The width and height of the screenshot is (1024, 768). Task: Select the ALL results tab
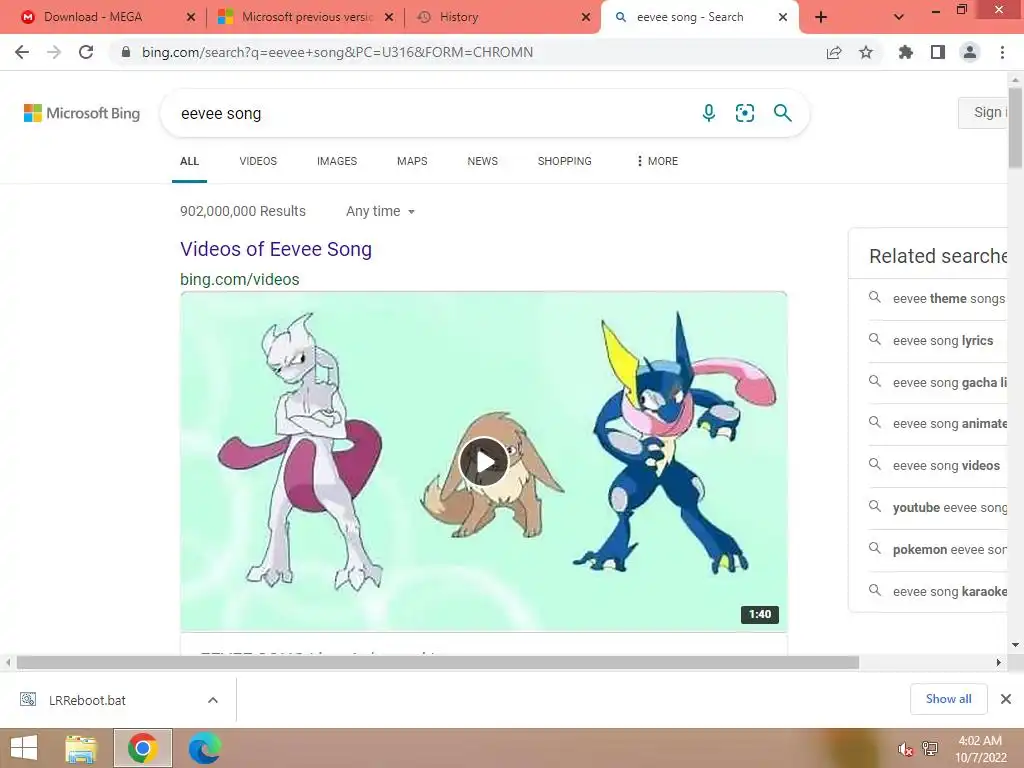(x=189, y=161)
